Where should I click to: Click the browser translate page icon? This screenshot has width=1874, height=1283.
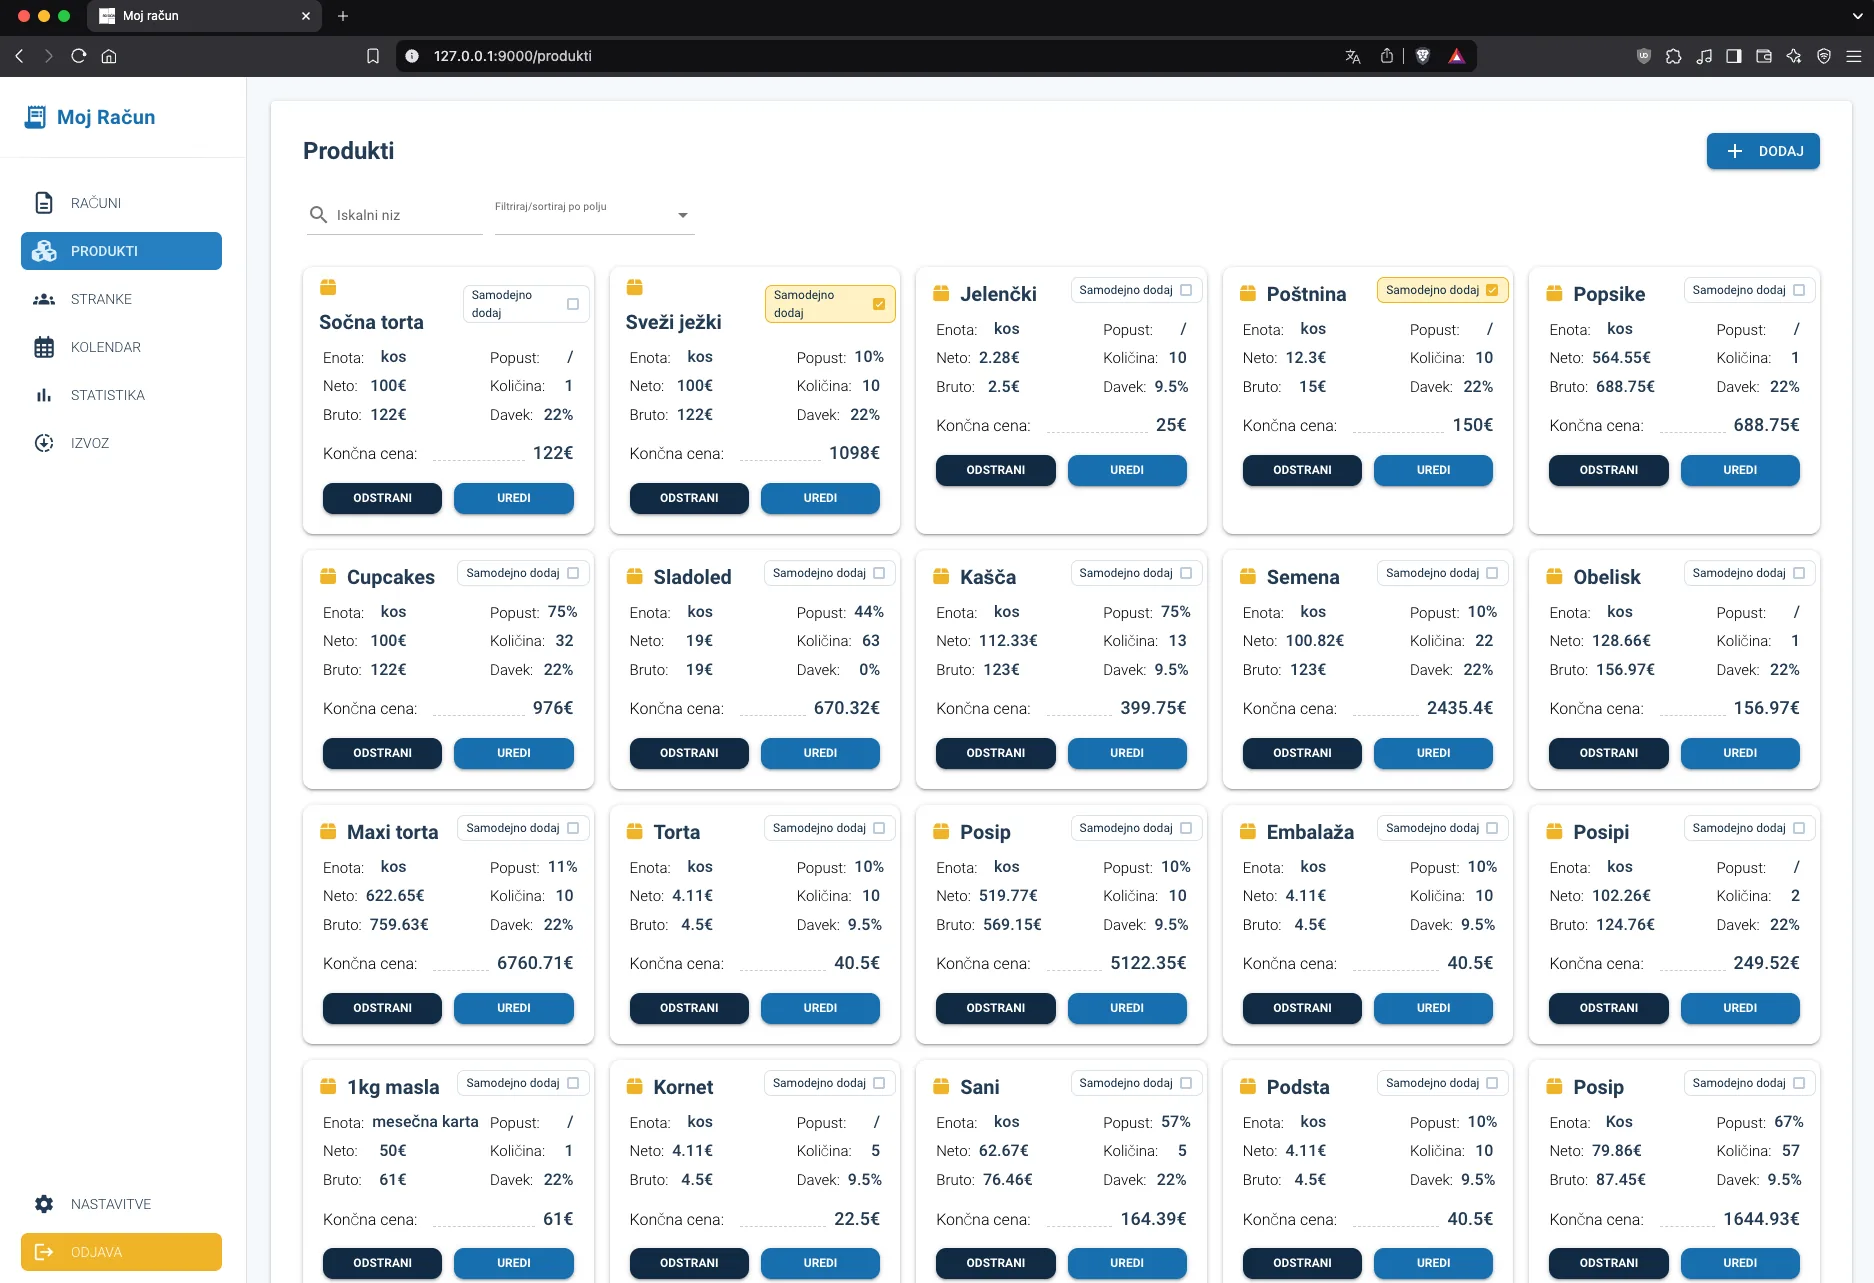pos(1353,56)
